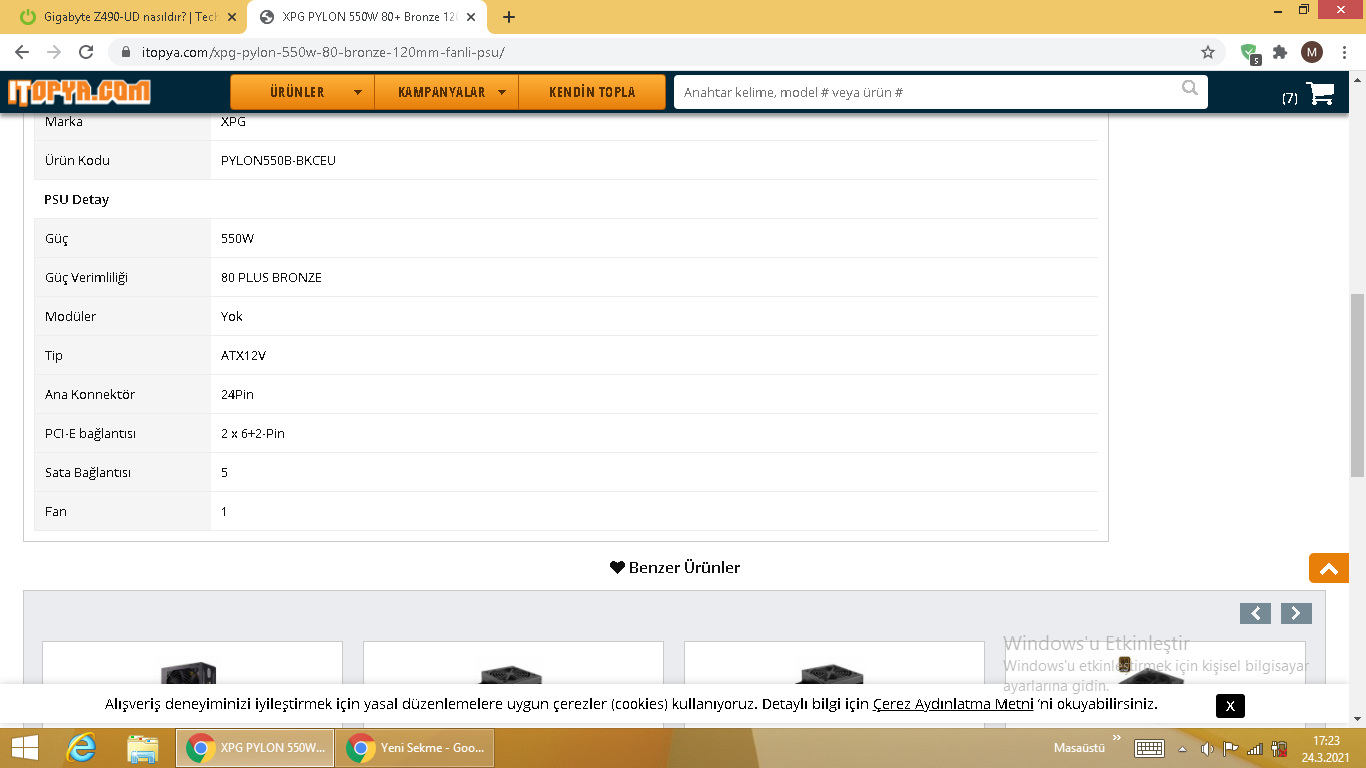Open the AdGuard shield extension
1366x768 pixels.
[1249, 52]
